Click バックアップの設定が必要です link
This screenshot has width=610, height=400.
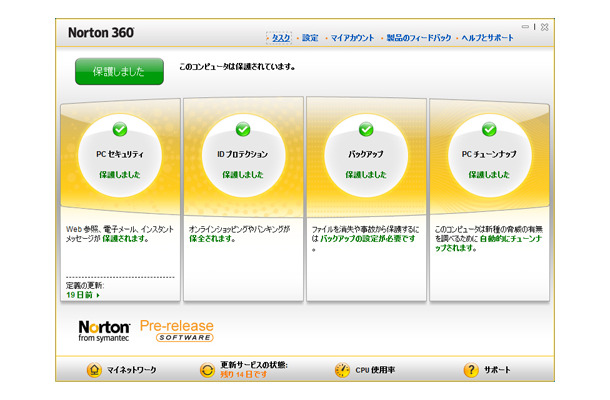368,239
